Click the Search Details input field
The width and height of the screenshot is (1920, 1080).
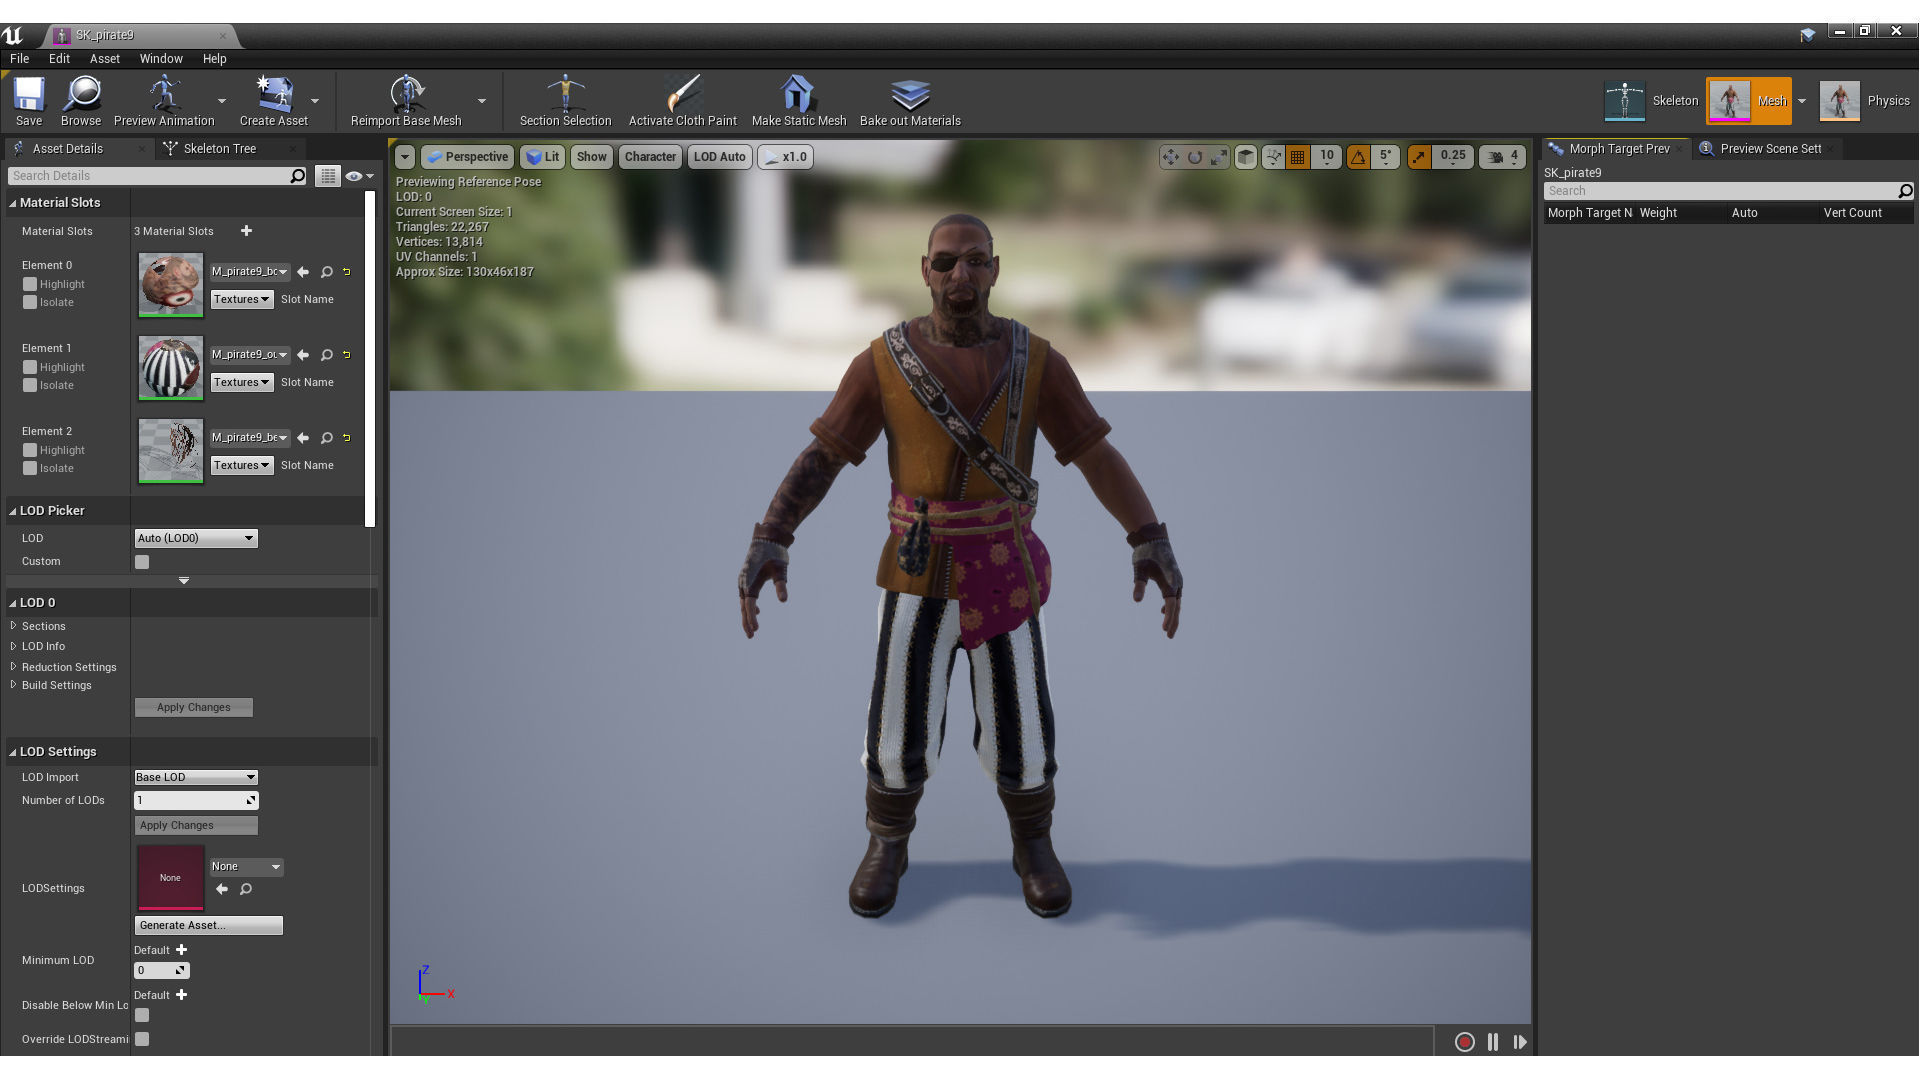pos(150,176)
